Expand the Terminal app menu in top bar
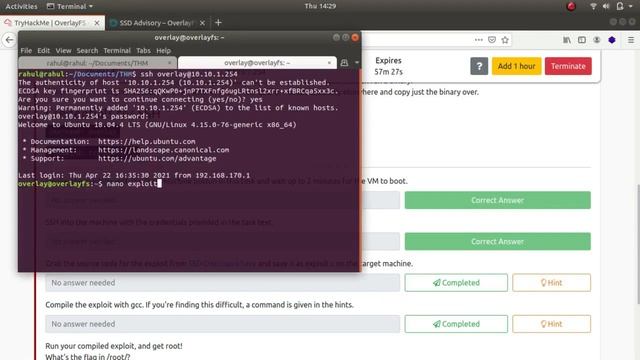640x360 pixels. (x=70, y=6)
